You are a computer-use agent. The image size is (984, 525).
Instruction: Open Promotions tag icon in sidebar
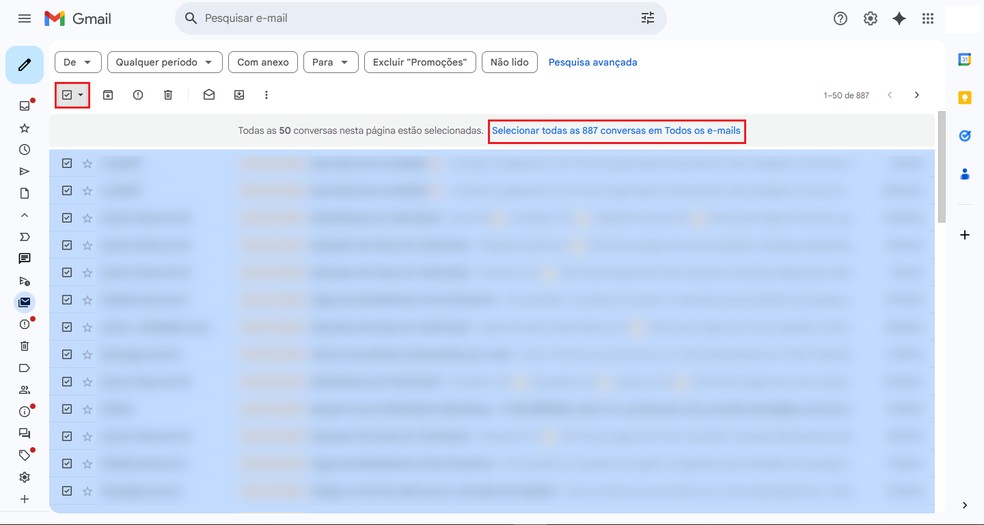point(24,455)
